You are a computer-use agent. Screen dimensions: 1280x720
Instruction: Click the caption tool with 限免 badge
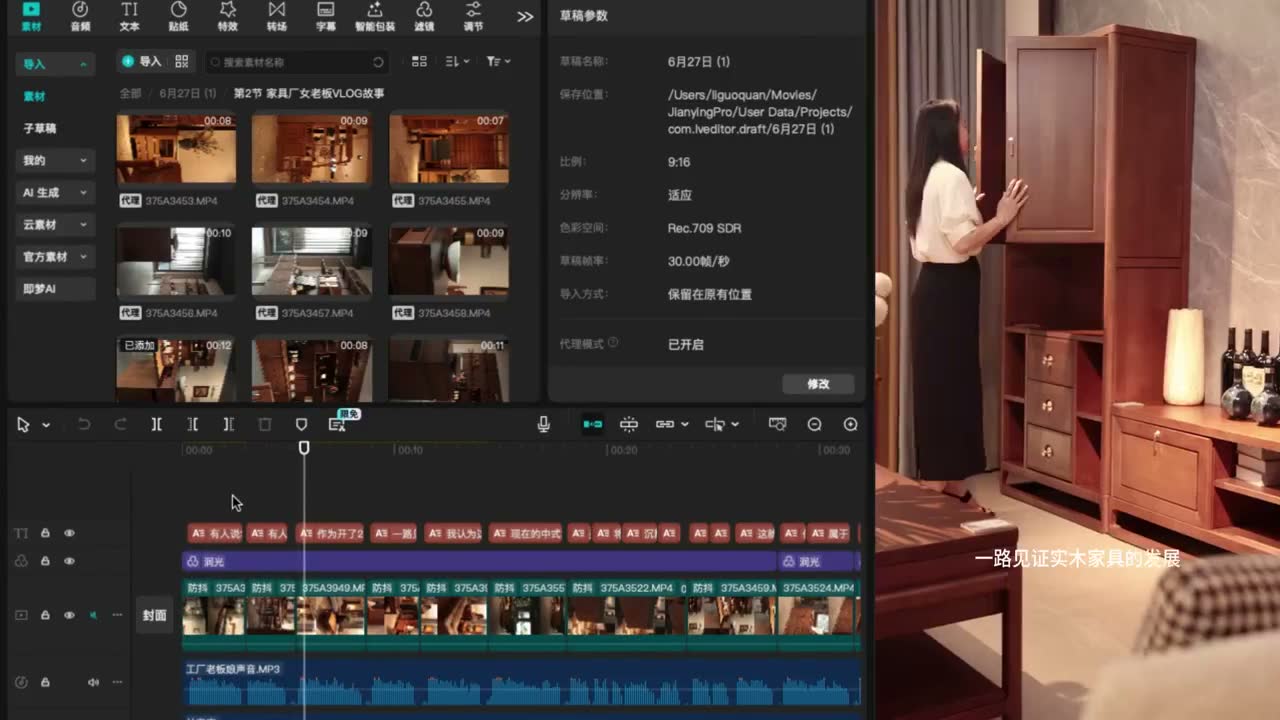(338, 425)
